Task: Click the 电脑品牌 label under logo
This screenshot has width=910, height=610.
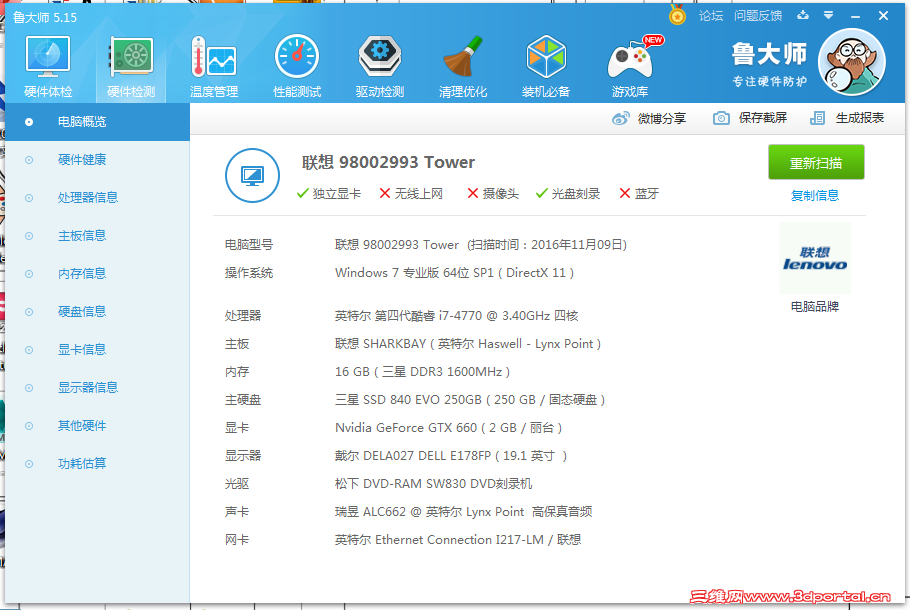Action: coord(815,306)
